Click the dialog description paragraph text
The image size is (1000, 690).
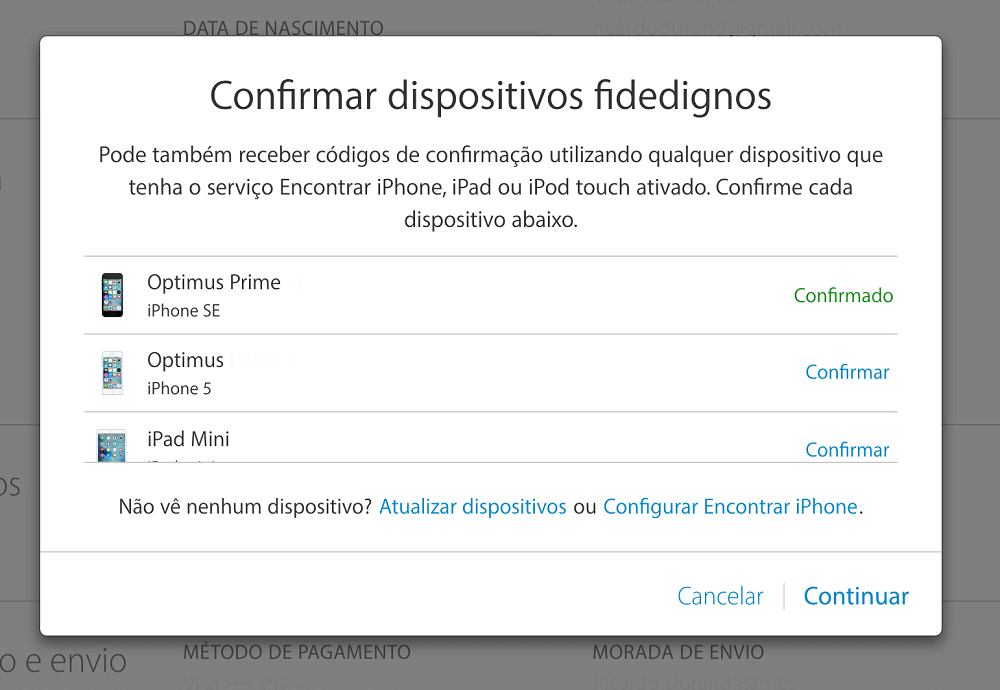click(490, 187)
